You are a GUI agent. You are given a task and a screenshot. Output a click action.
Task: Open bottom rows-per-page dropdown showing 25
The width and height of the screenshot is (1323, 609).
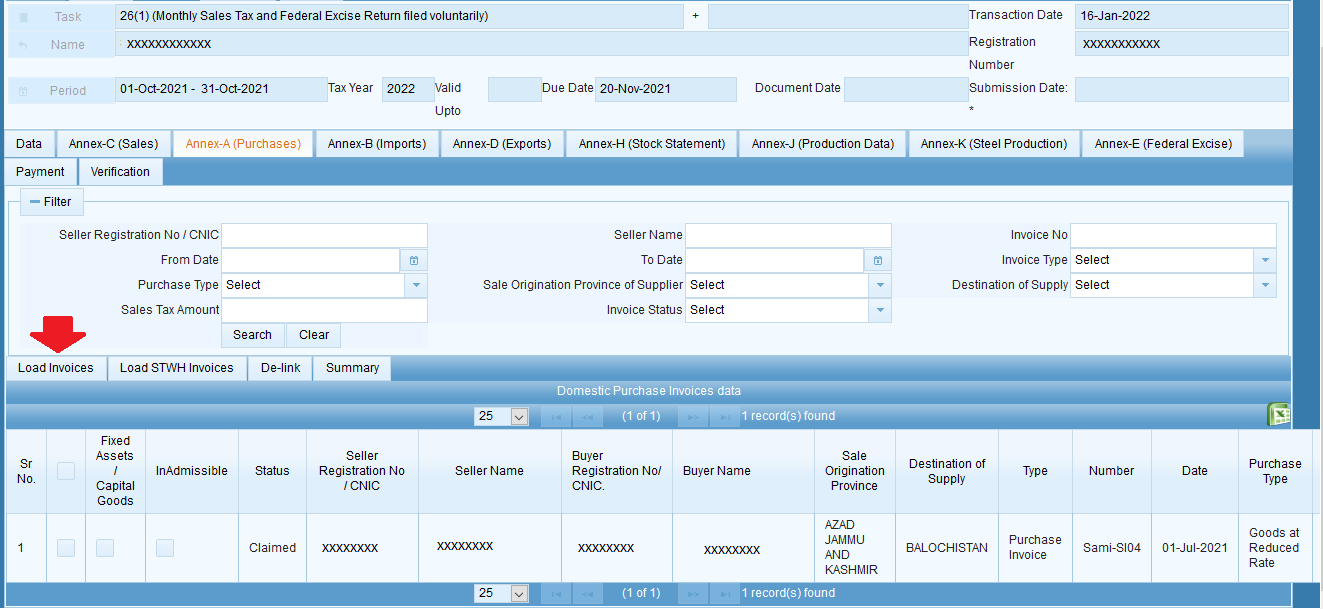tap(501, 594)
